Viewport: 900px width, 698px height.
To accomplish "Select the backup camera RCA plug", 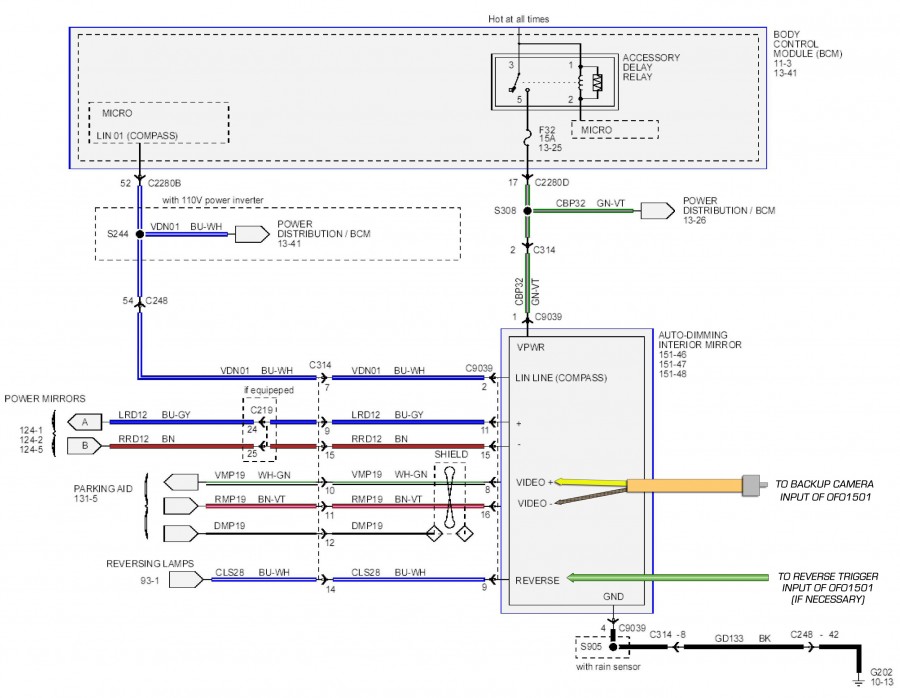I will coord(755,485).
